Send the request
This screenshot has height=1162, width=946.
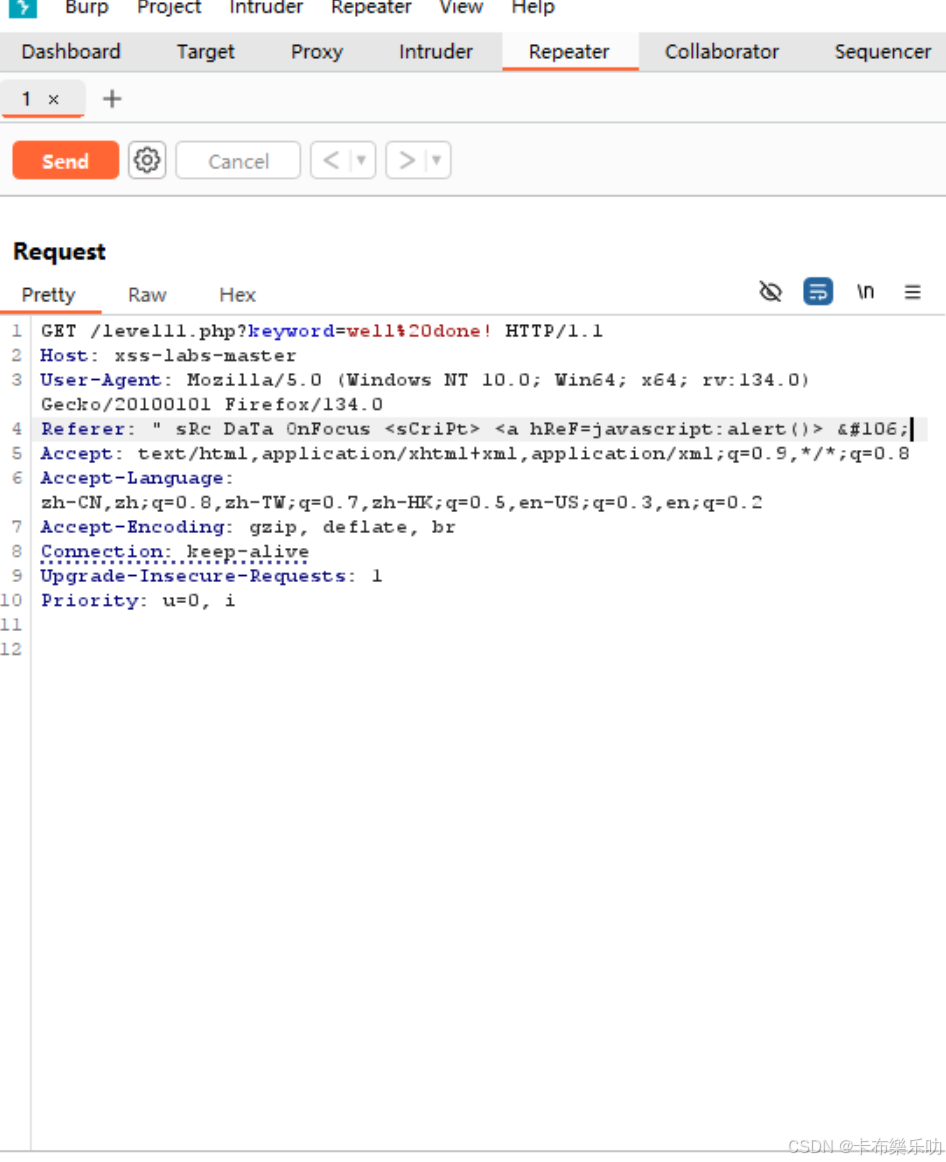tap(65, 160)
